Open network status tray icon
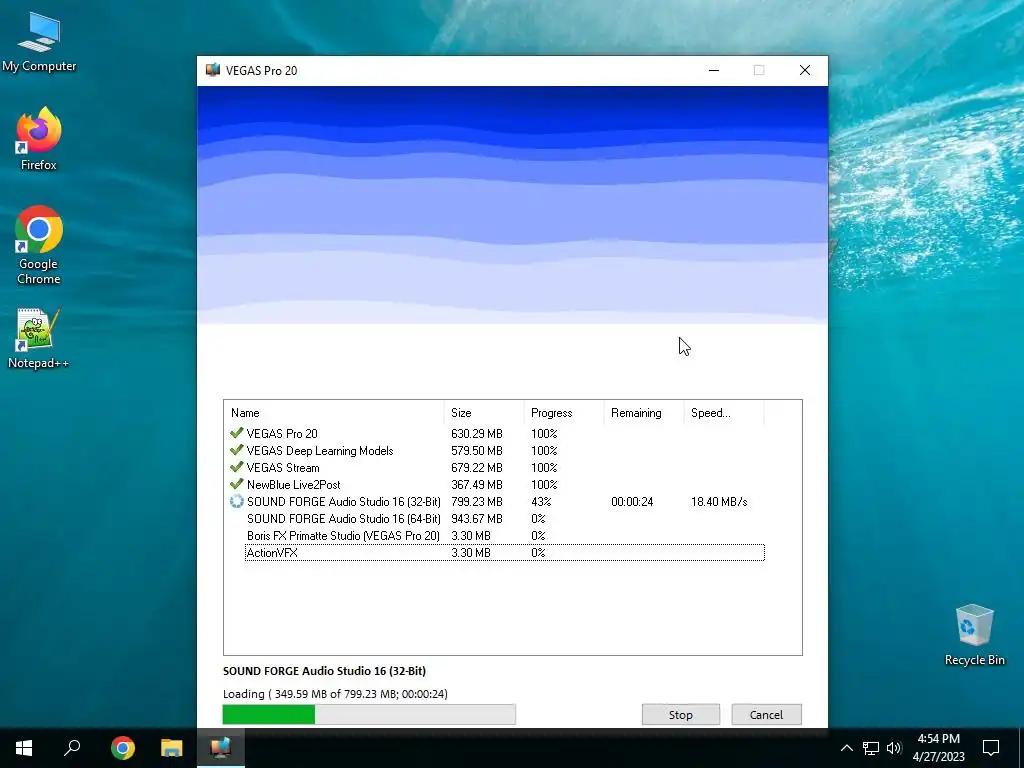Image resolution: width=1024 pixels, height=768 pixels. pyautogui.click(x=871, y=748)
